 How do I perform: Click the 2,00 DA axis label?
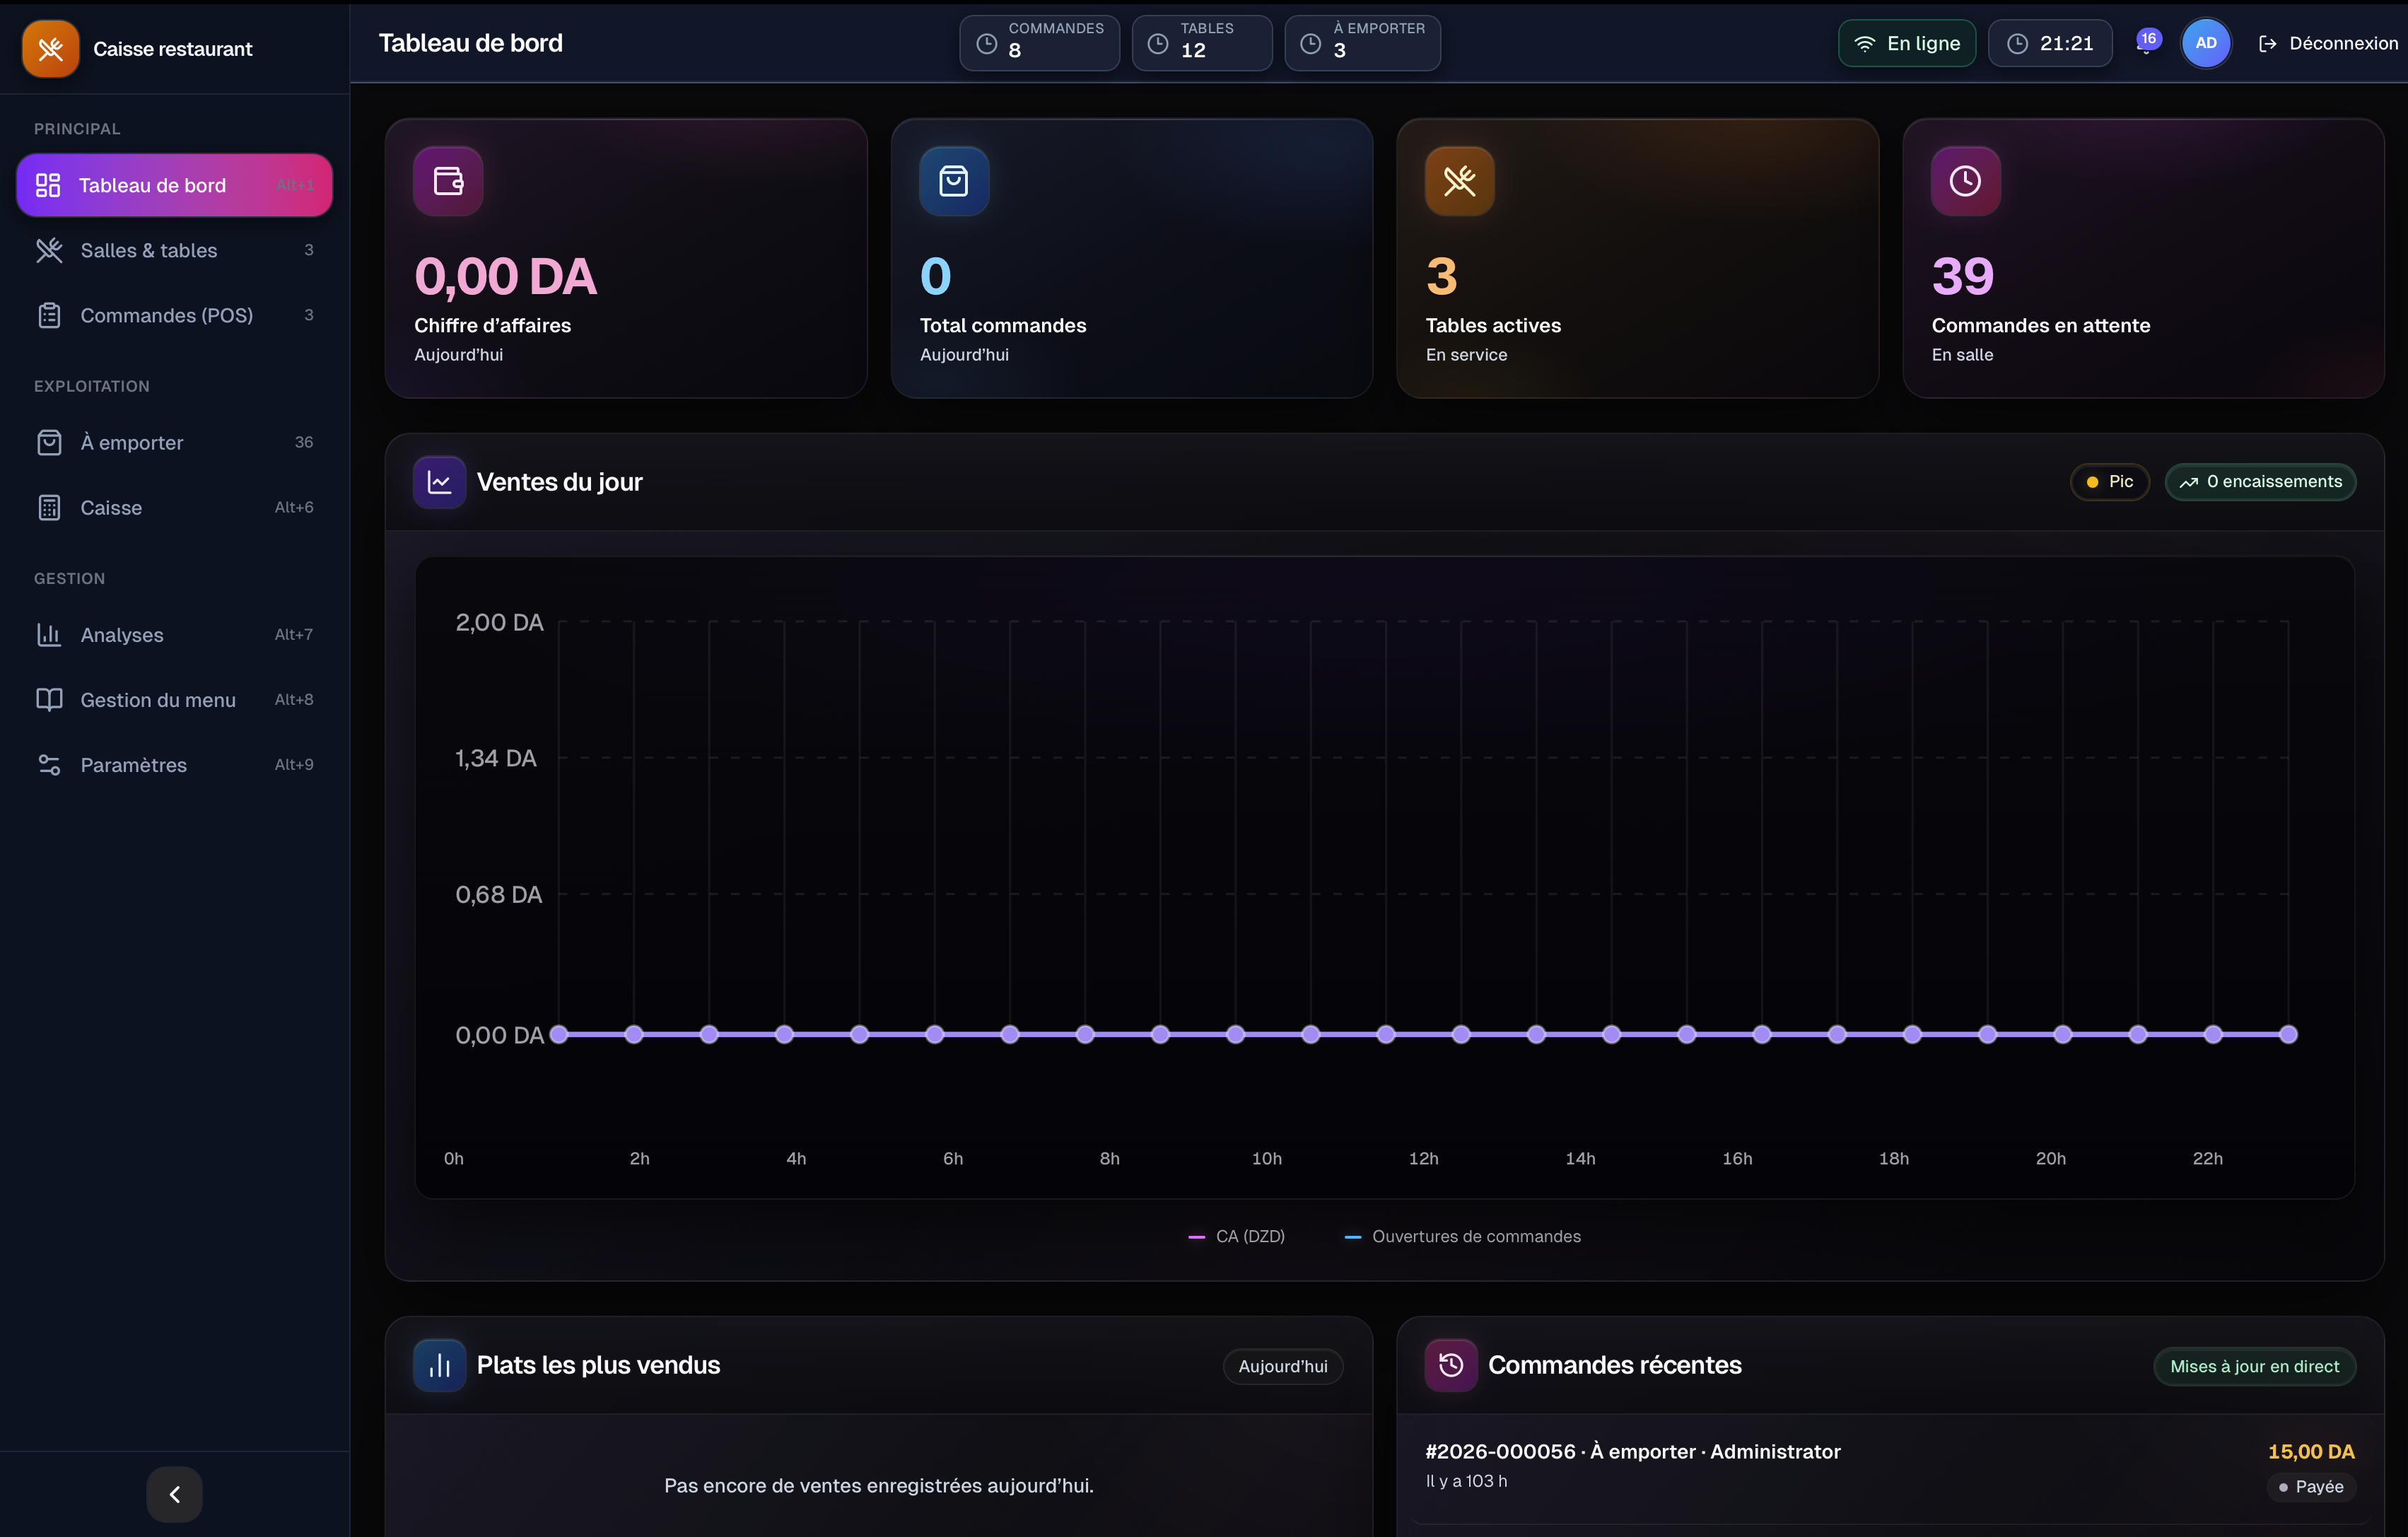pyautogui.click(x=499, y=622)
